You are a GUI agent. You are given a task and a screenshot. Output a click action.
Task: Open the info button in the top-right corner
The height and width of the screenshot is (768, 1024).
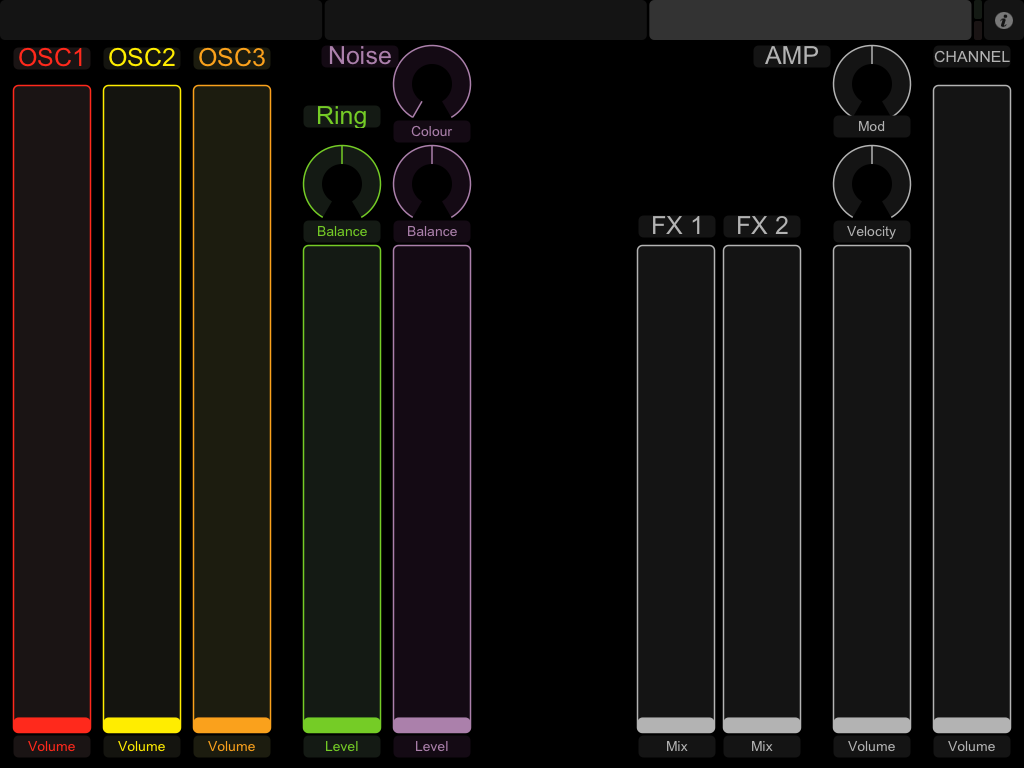1004,20
